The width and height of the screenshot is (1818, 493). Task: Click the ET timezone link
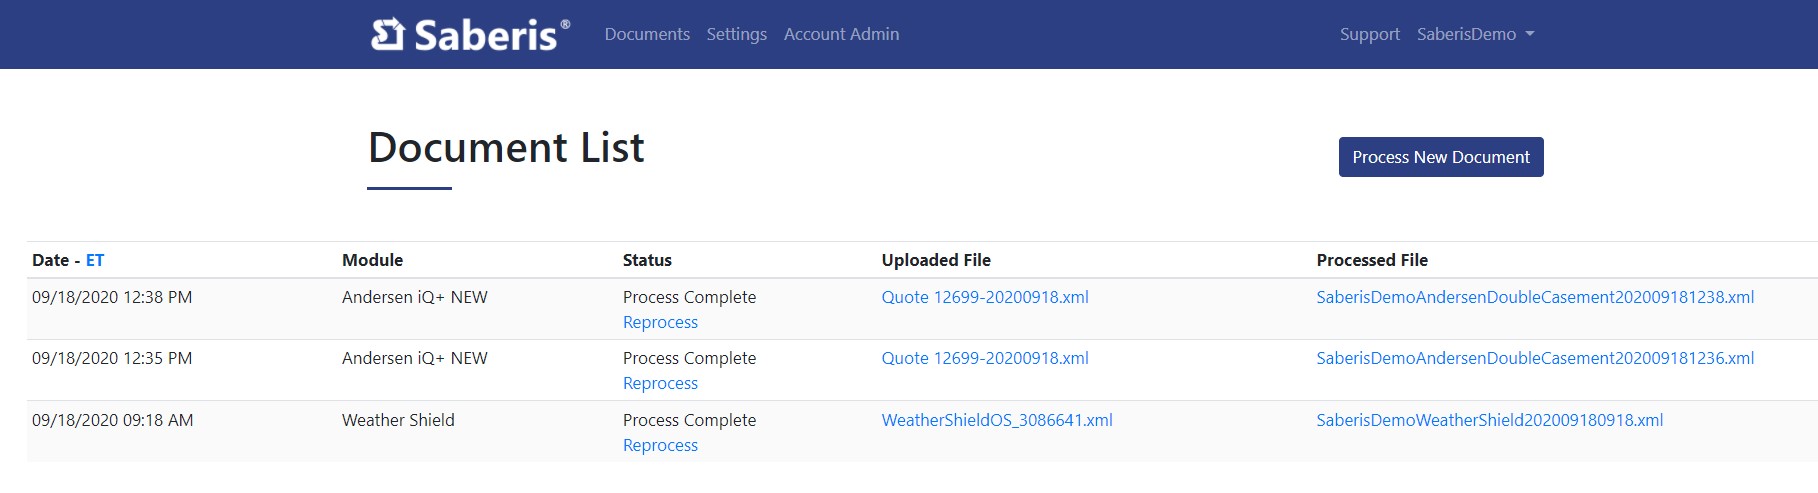pyautogui.click(x=95, y=260)
